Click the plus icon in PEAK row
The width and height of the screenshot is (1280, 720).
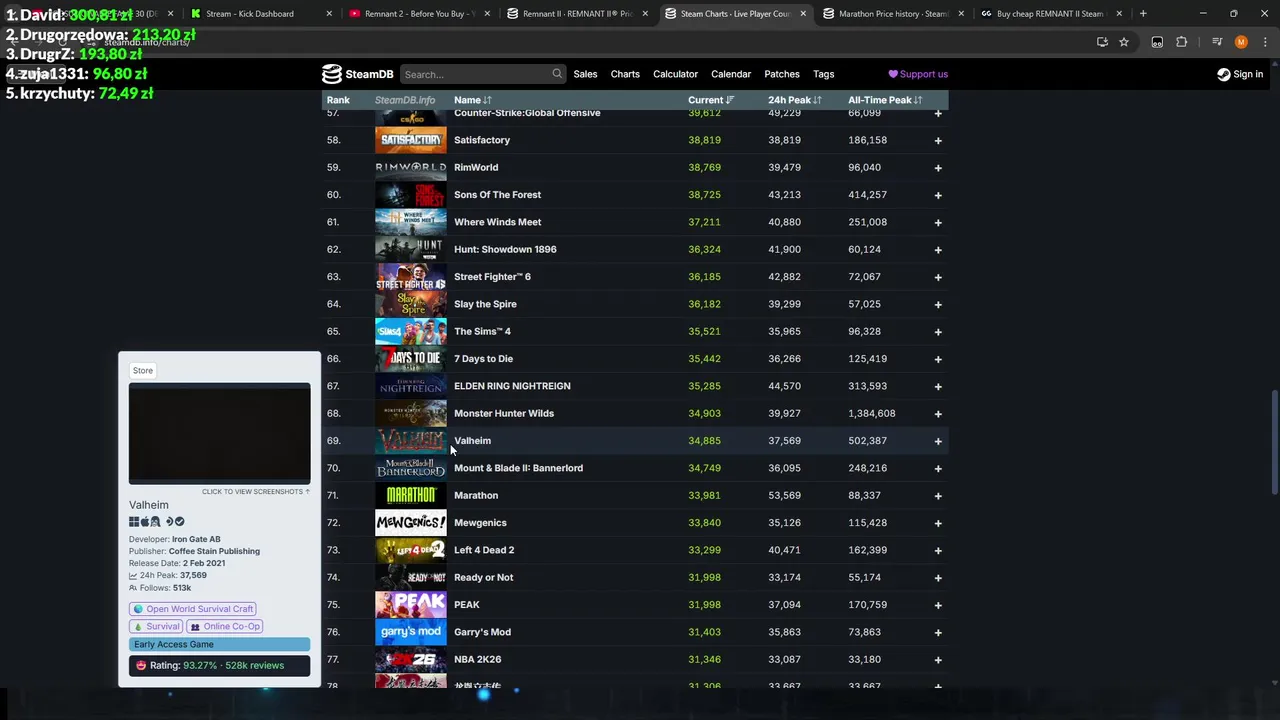point(938,605)
